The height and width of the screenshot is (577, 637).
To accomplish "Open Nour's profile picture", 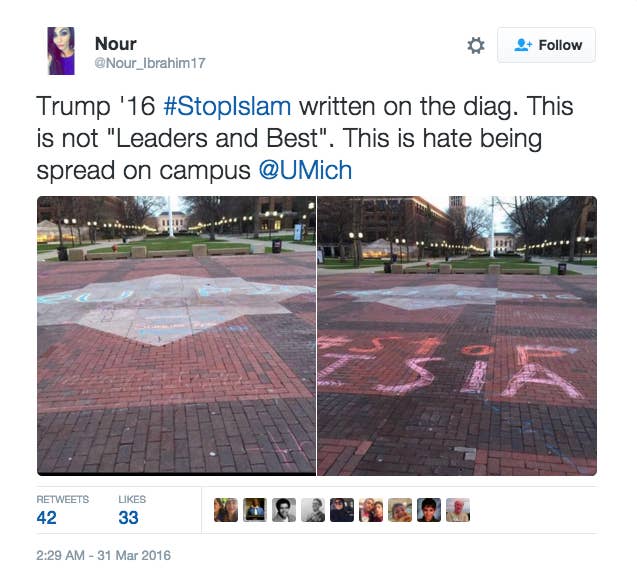I will point(61,51).
